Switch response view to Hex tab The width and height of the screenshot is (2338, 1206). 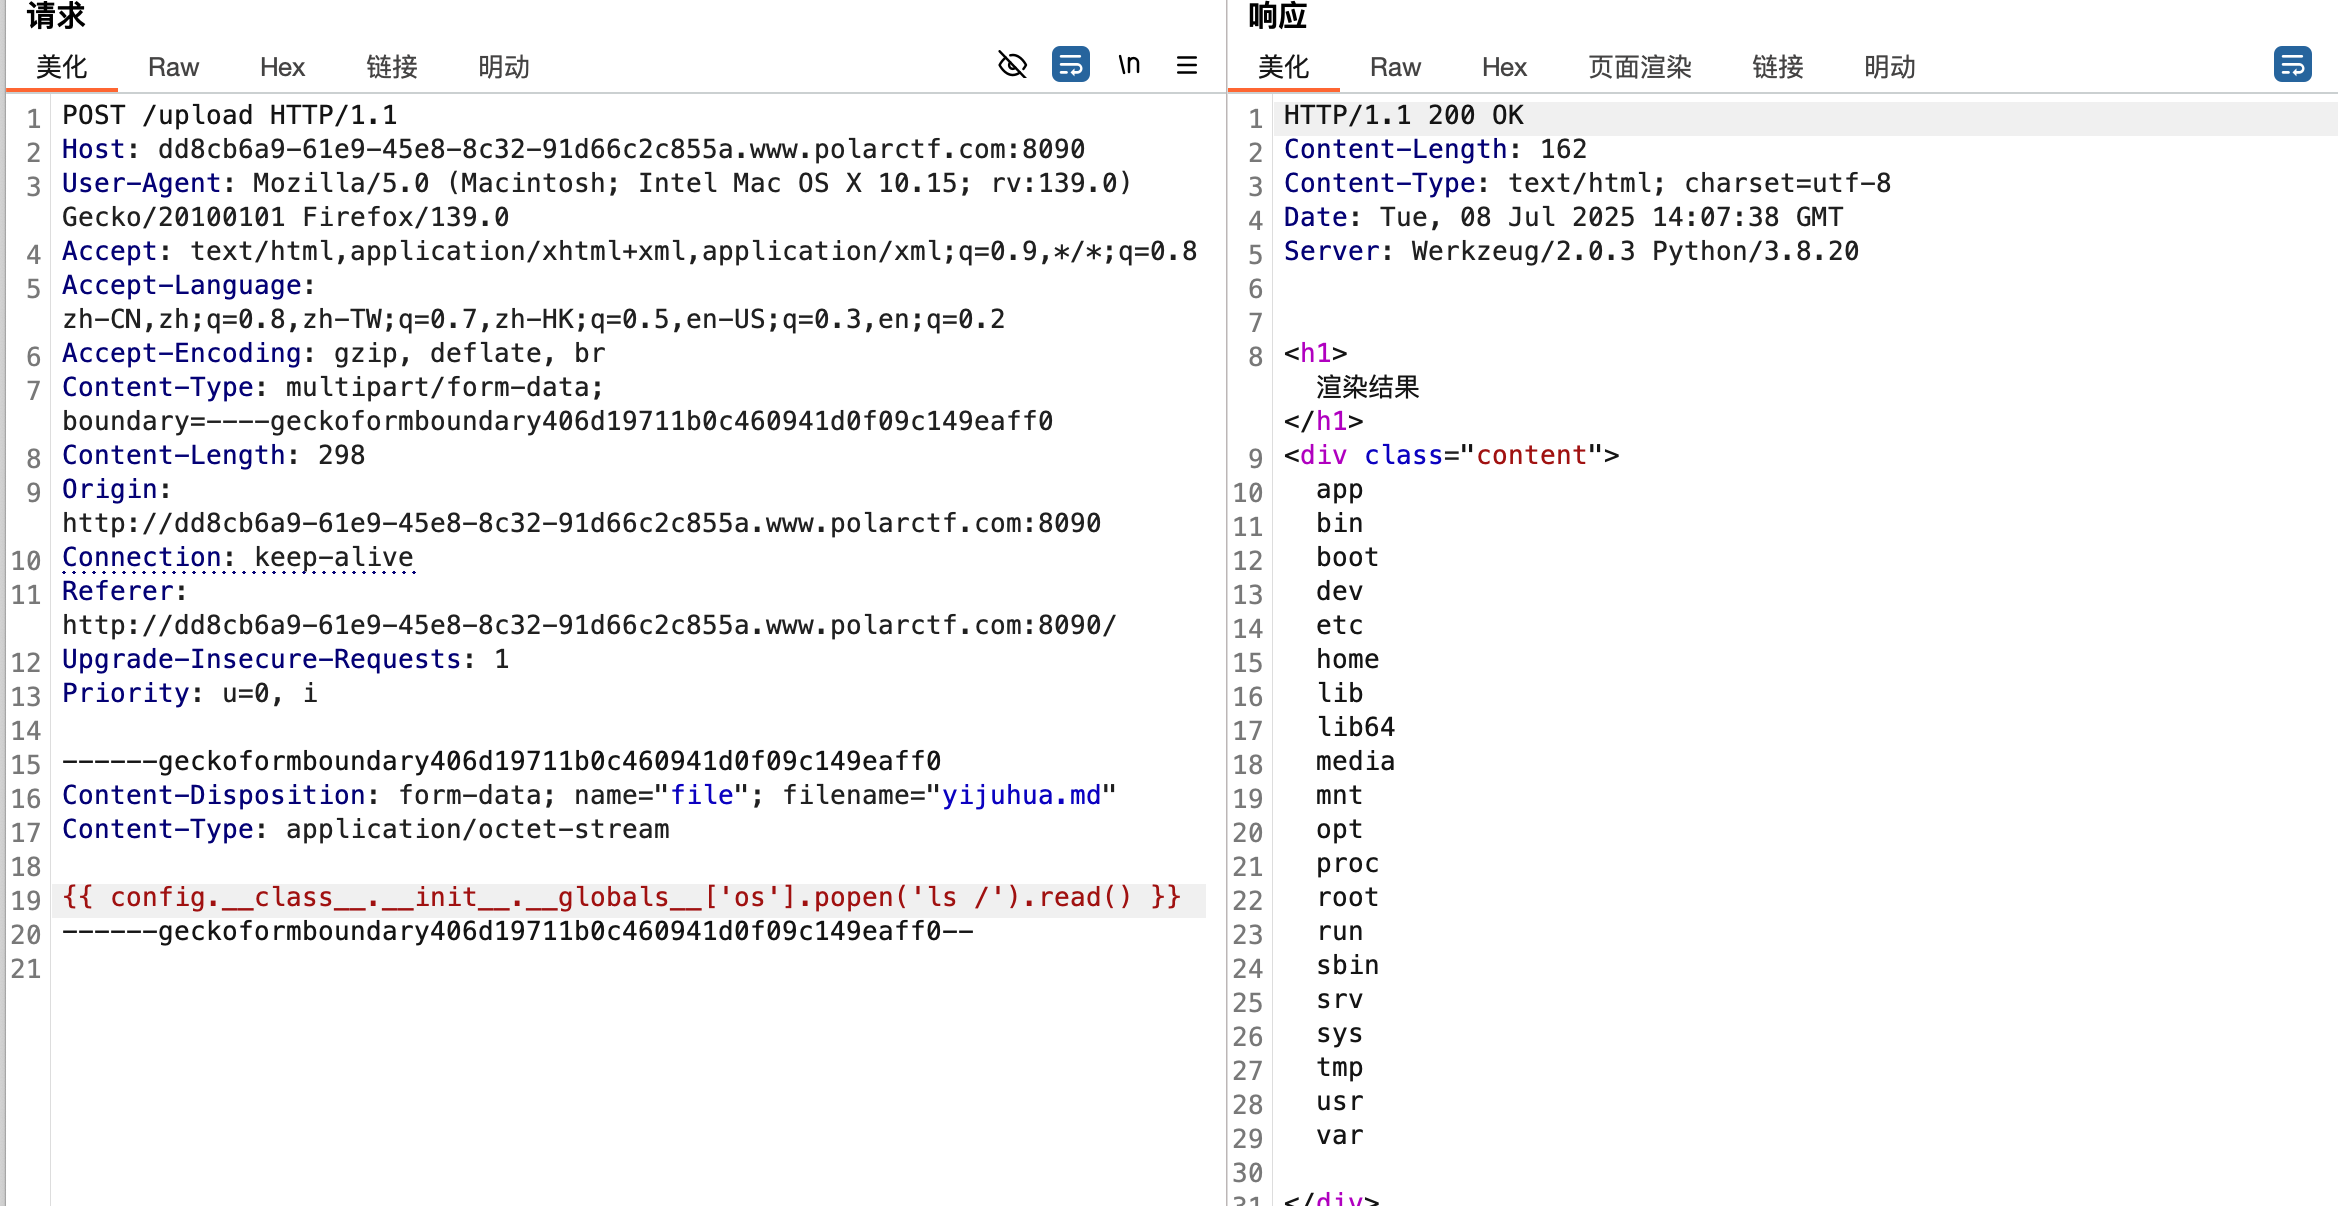point(1504,67)
